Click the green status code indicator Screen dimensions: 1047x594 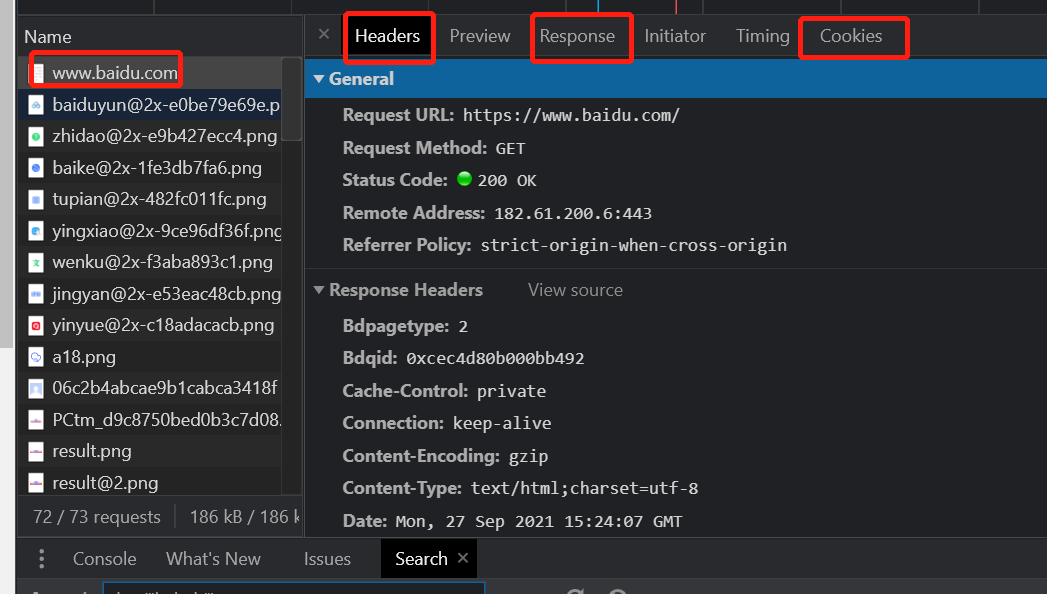[464, 179]
